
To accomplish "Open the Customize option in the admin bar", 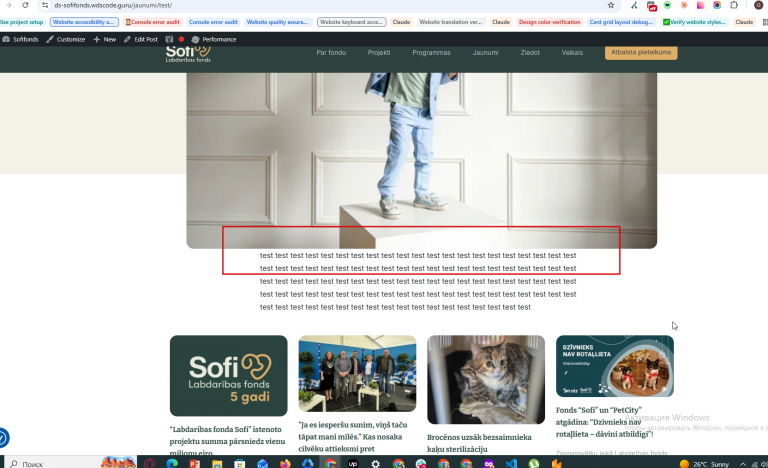I will pos(66,39).
